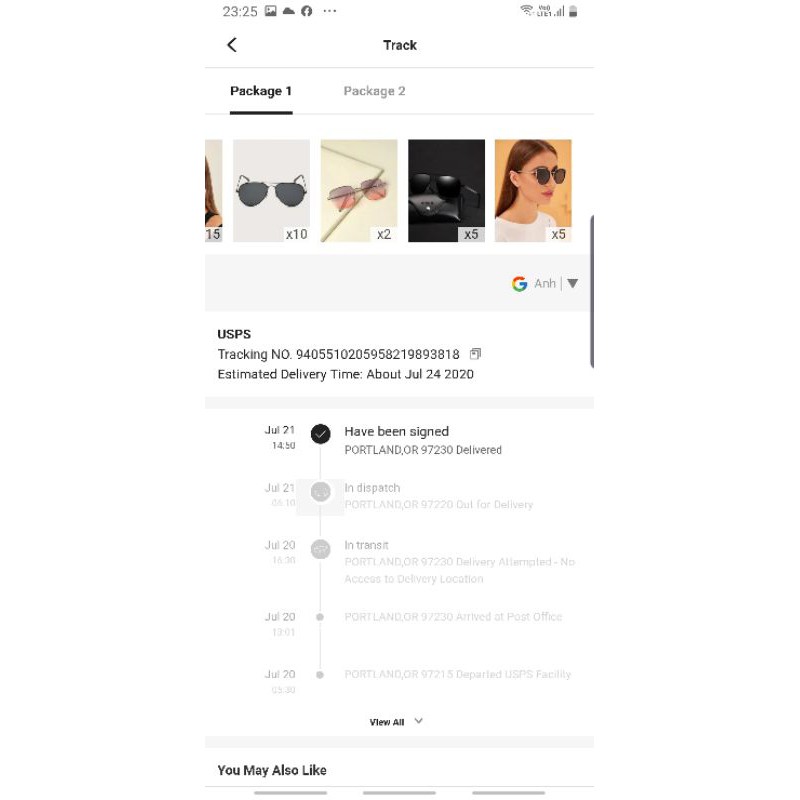The width and height of the screenshot is (800, 800).
Task: Open the aviator sunglasses x10 thumbnail
Action: tap(271, 191)
